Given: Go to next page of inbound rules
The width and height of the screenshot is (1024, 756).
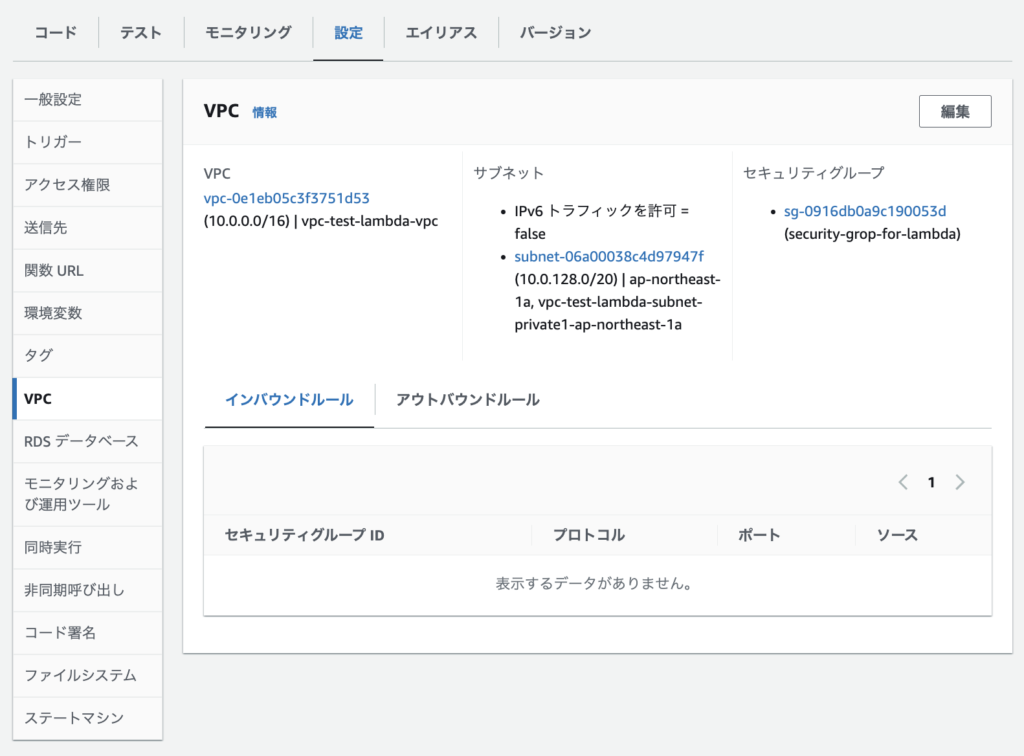Looking at the screenshot, I should pyautogui.click(x=960, y=482).
